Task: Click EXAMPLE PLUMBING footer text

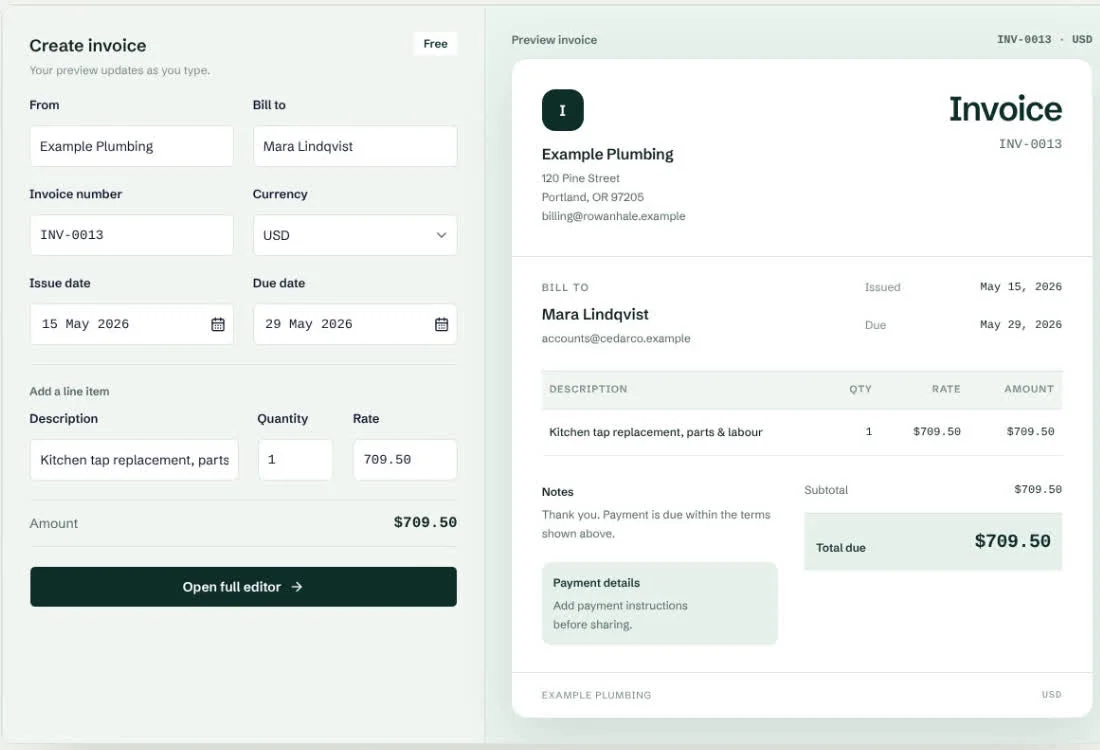Action: point(596,695)
